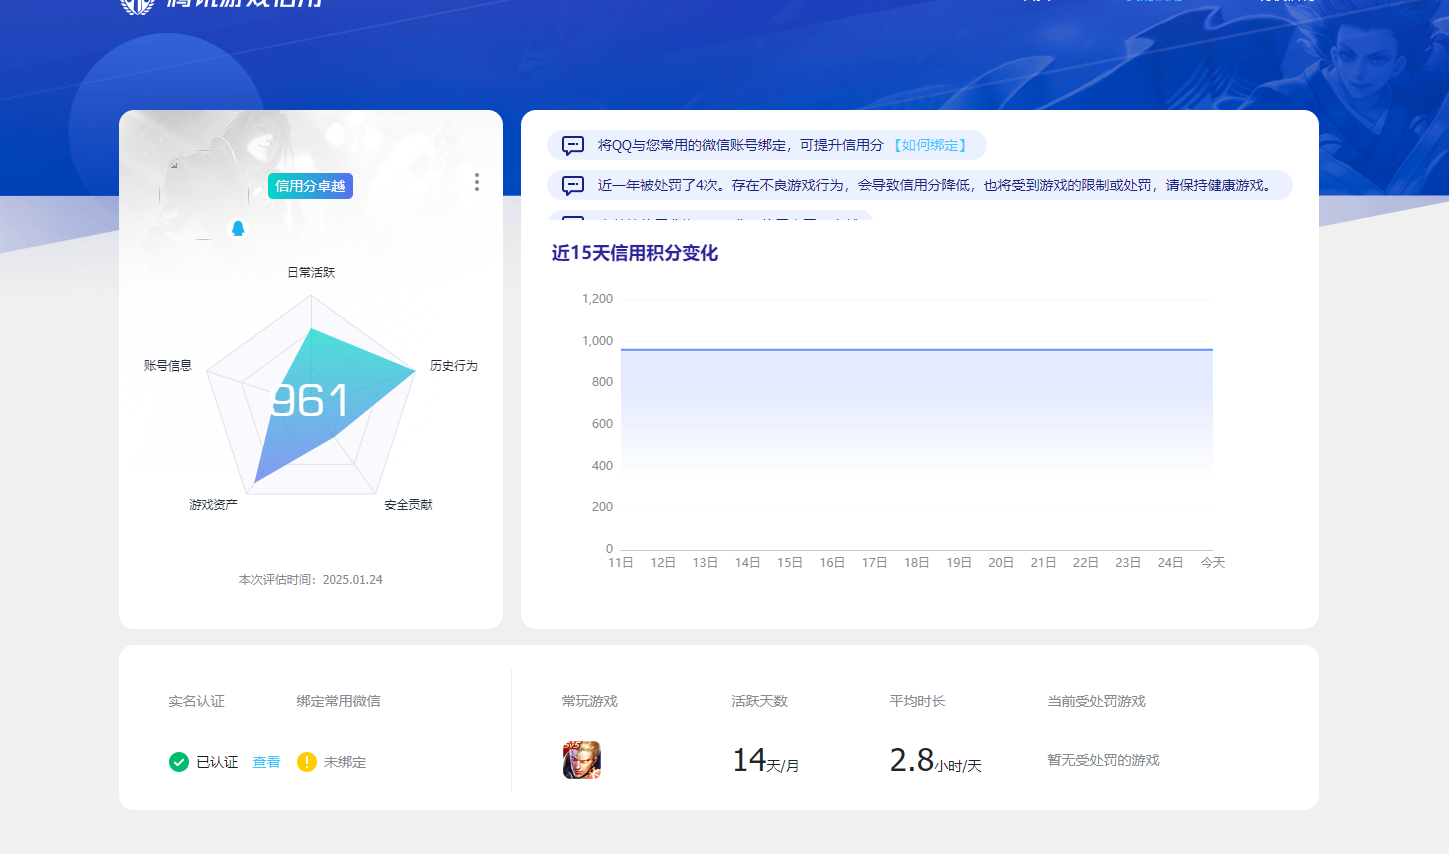Click chat icon beside QQ微信 binding notice
Image resolution: width=1449 pixels, height=854 pixels.
[573, 145]
